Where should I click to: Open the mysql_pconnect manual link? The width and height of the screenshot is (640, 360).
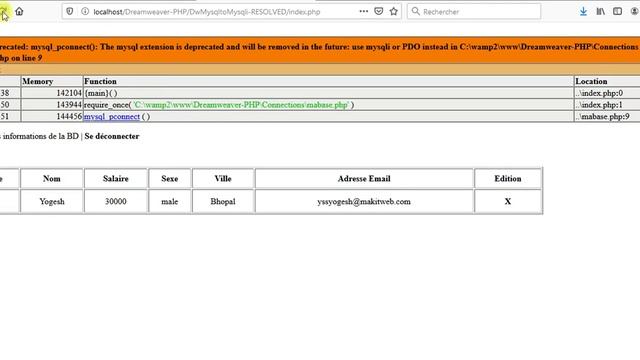point(112,117)
